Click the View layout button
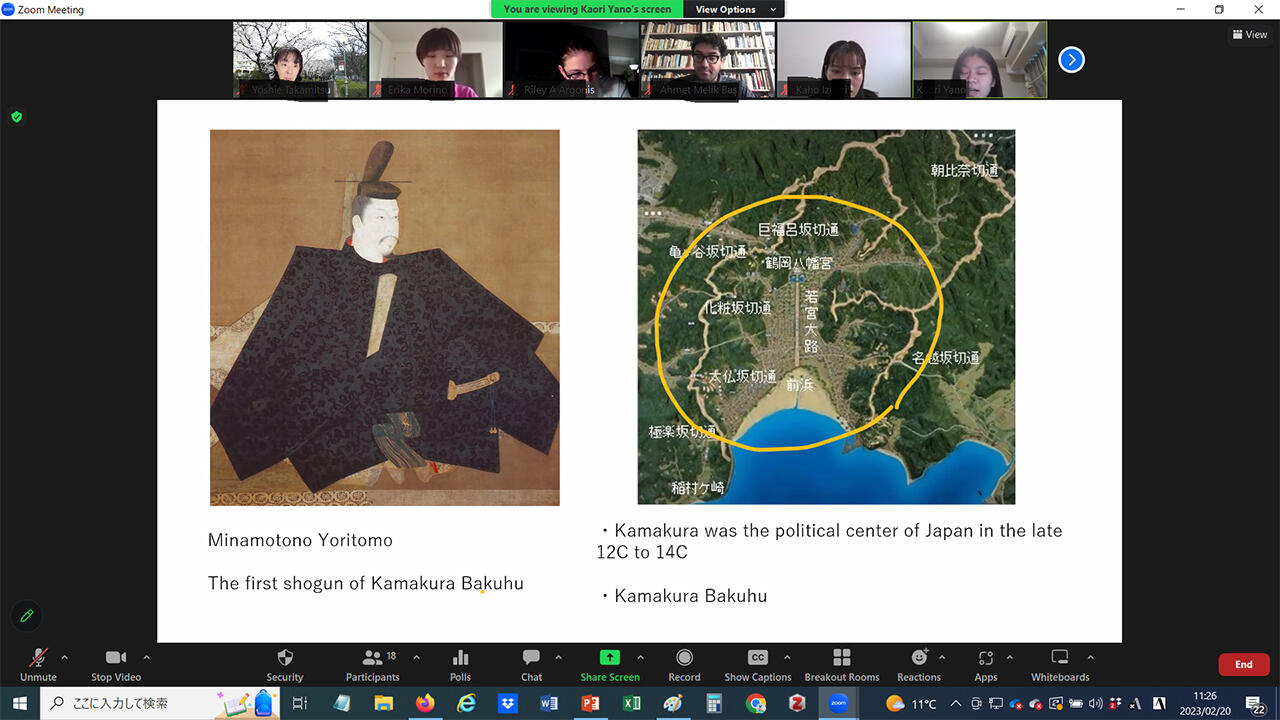 [1250, 34]
